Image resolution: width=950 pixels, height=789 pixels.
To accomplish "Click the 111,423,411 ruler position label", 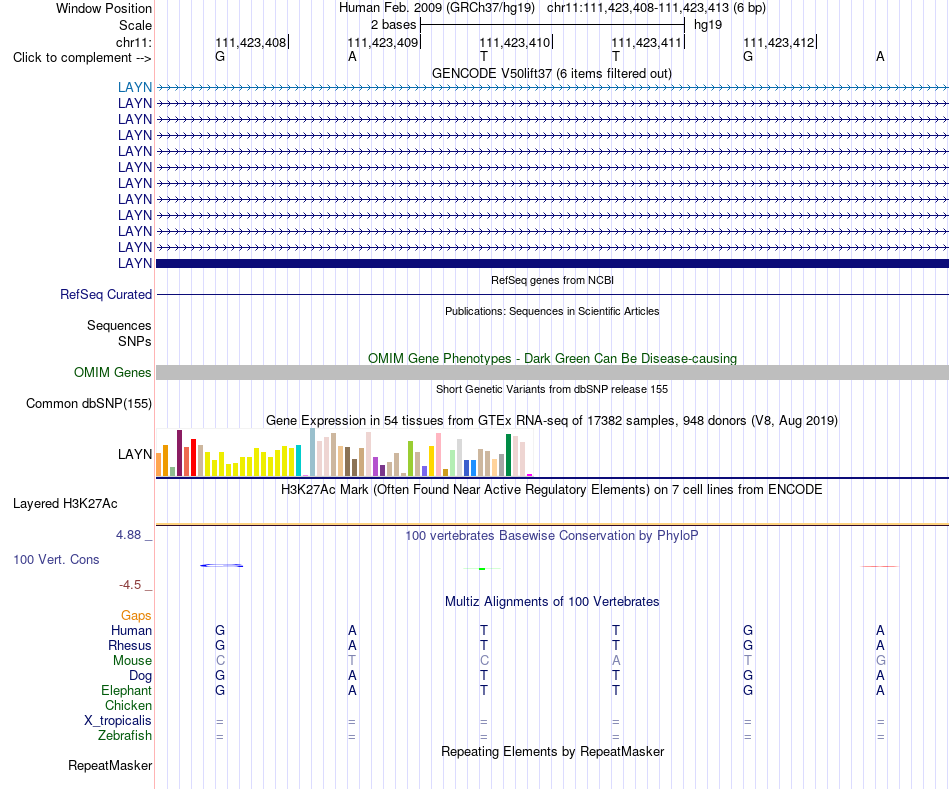I will pyautogui.click(x=646, y=42).
